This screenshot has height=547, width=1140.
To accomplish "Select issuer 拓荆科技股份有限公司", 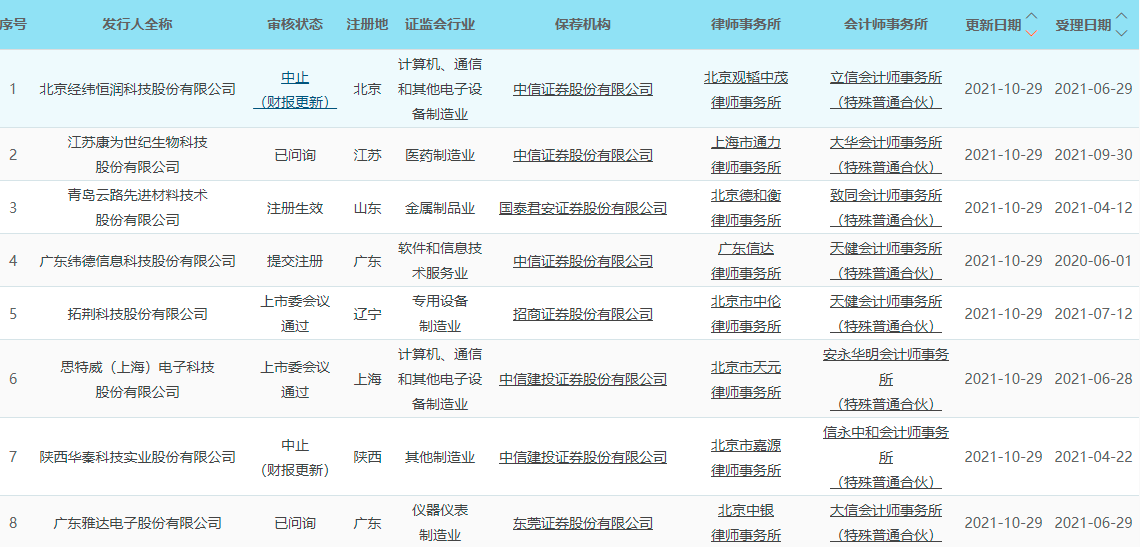I will 137,314.
